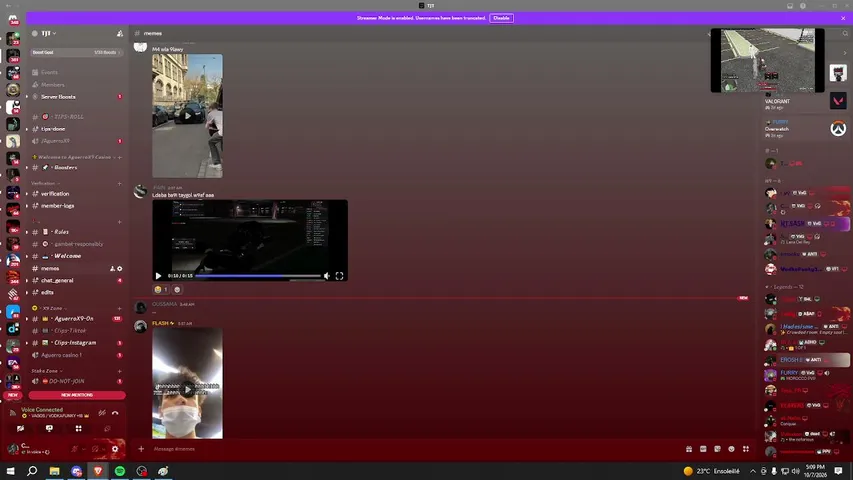Expand the Boosters channel arrow
Image resolution: width=853 pixels, height=480 pixels.
tap(27, 168)
